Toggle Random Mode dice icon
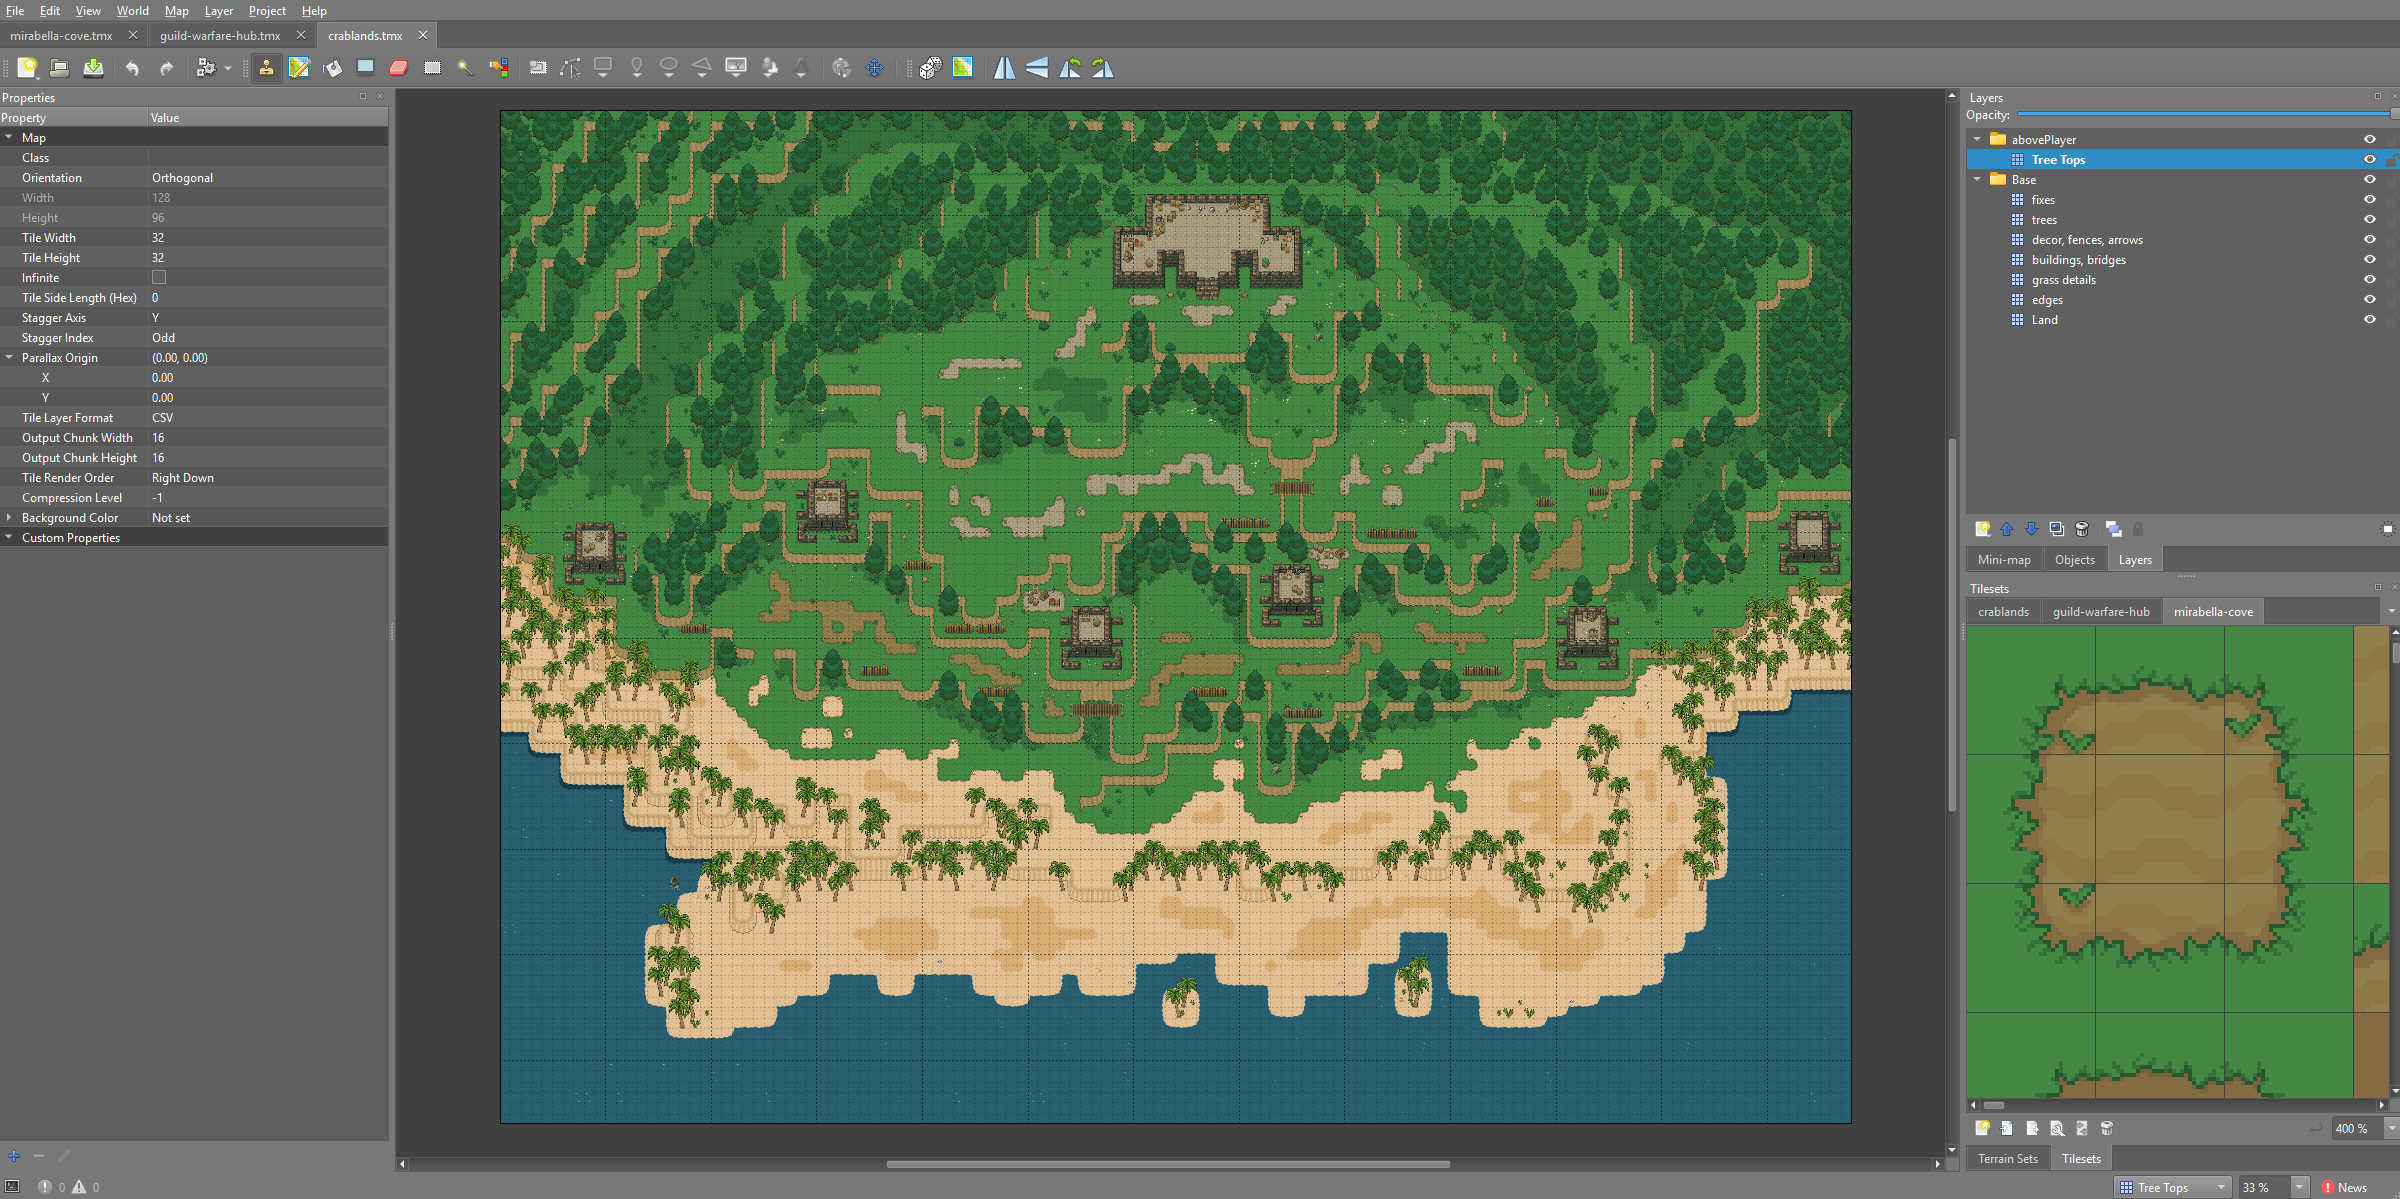The height and width of the screenshot is (1199, 2400). (x=930, y=68)
